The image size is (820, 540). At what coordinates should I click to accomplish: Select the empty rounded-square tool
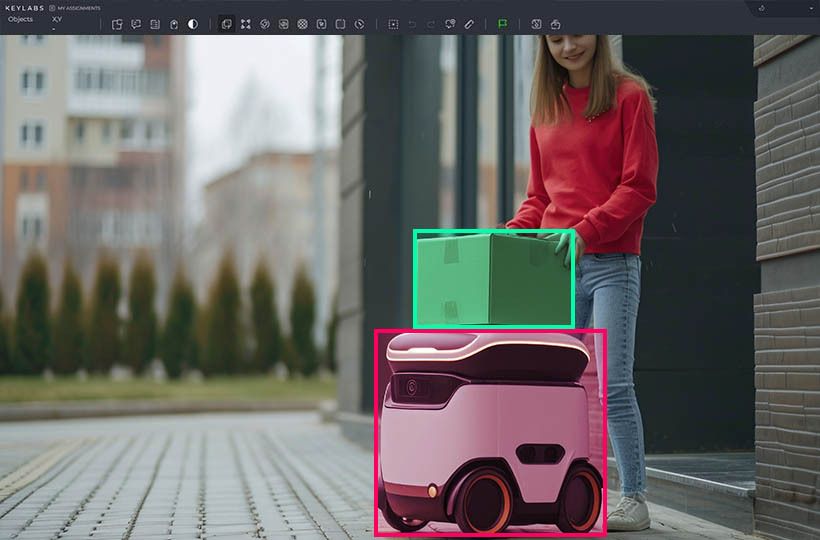(x=340, y=24)
